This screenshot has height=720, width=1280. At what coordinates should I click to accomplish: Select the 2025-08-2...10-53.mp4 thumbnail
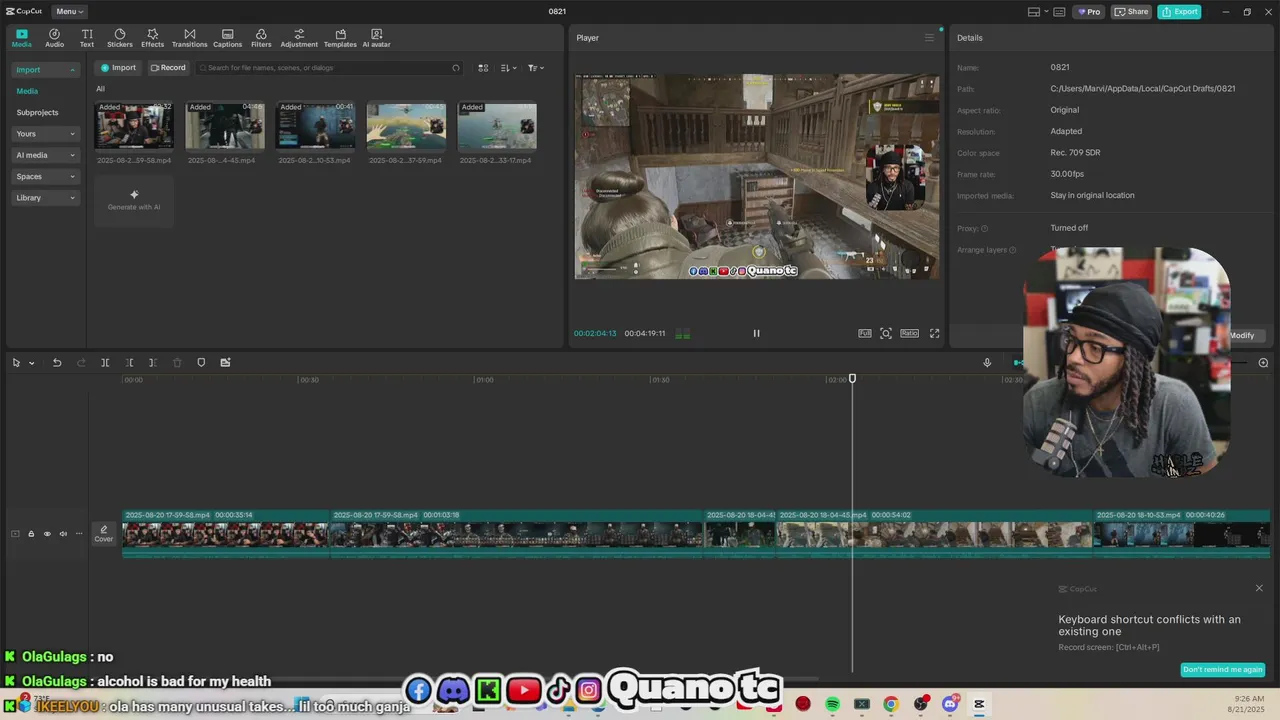click(x=315, y=126)
